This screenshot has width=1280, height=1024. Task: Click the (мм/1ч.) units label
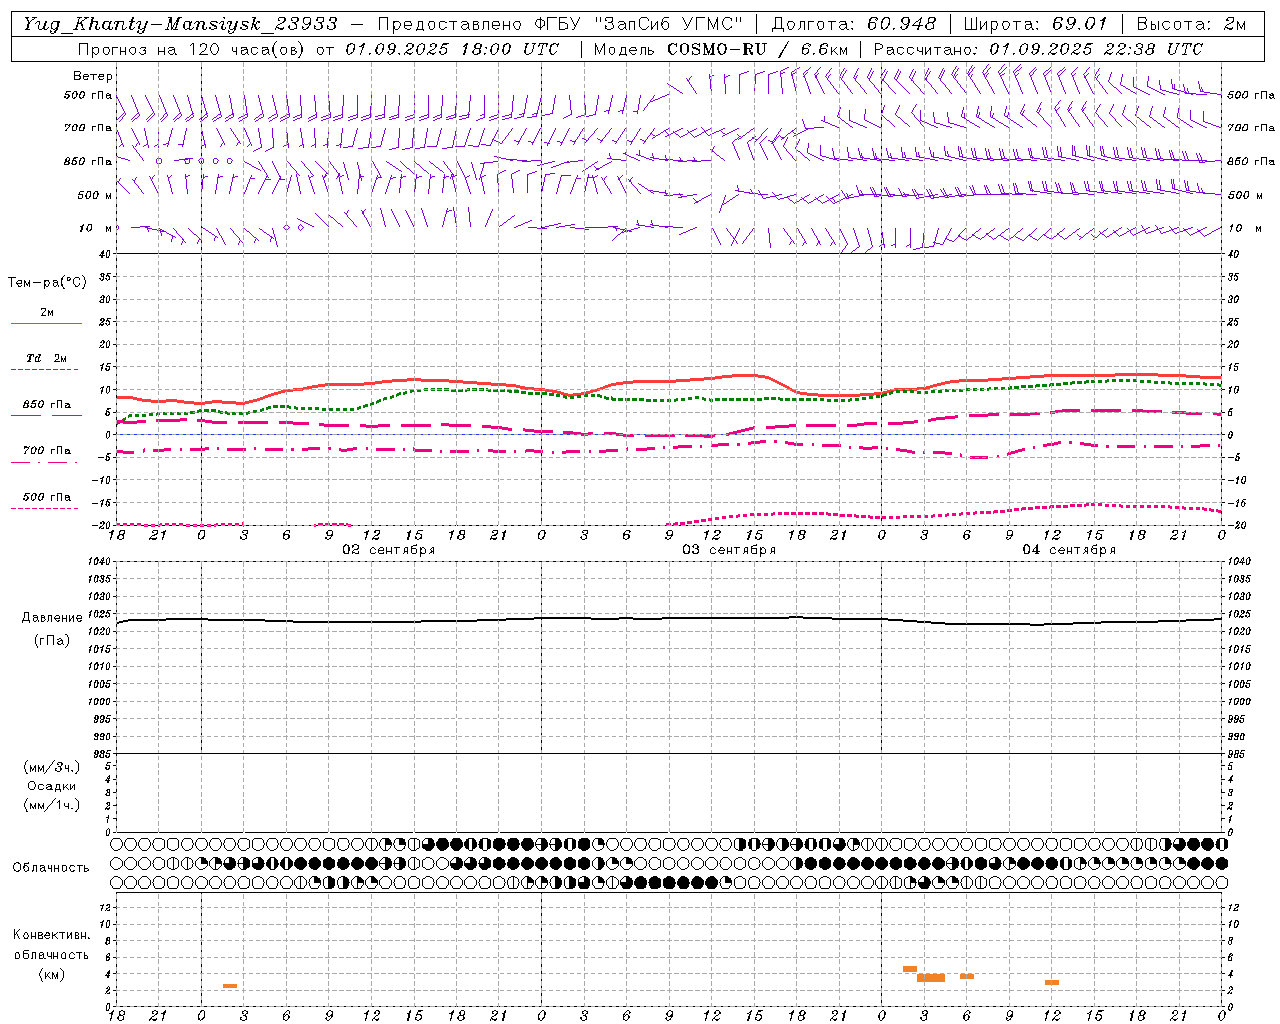pyautogui.click(x=52, y=805)
